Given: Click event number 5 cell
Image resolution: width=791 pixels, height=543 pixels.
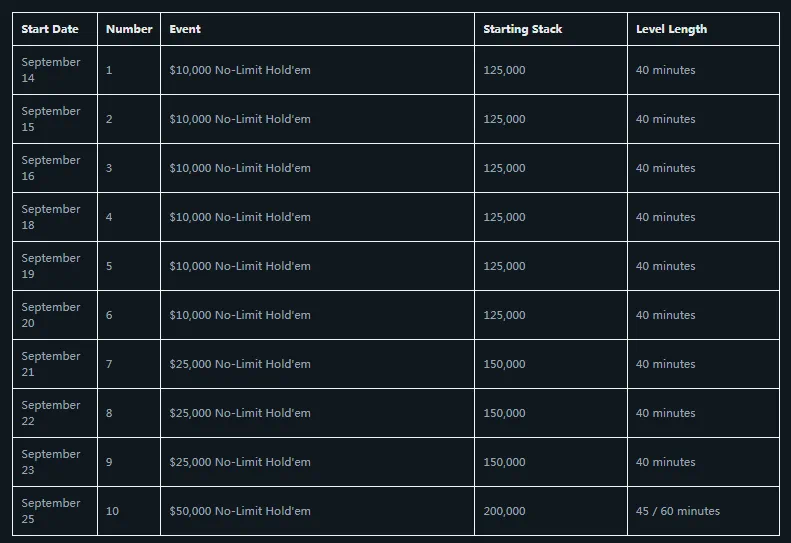Looking at the screenshot, I should tap(109, 266).
